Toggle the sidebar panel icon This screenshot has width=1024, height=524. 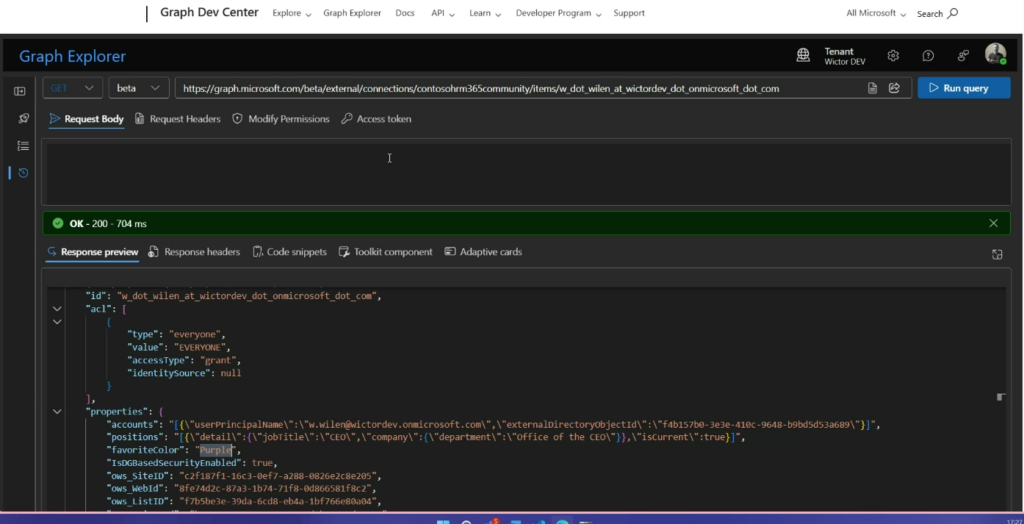pyautogui.click(x=20, y=91)
